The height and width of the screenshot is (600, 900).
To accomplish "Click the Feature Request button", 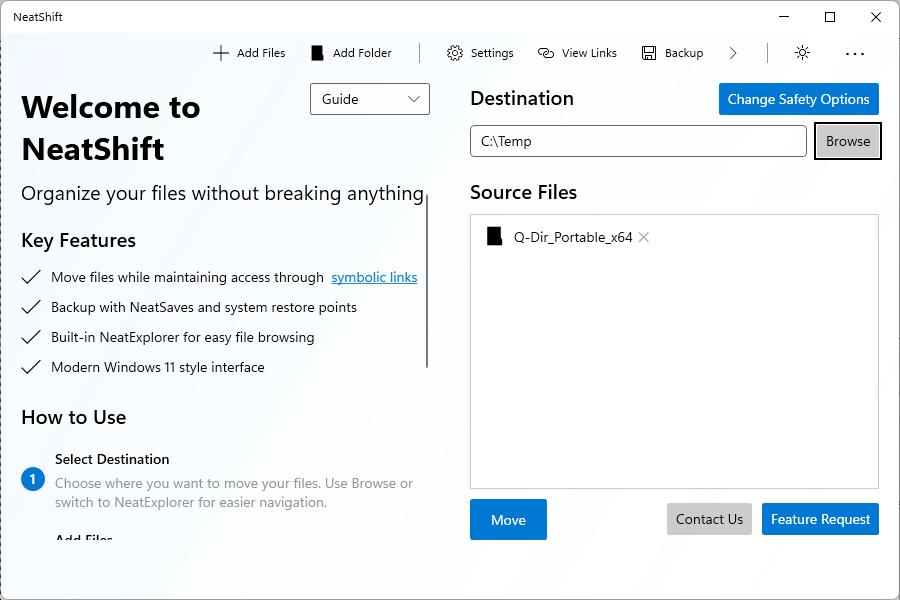I will (820, 519).
